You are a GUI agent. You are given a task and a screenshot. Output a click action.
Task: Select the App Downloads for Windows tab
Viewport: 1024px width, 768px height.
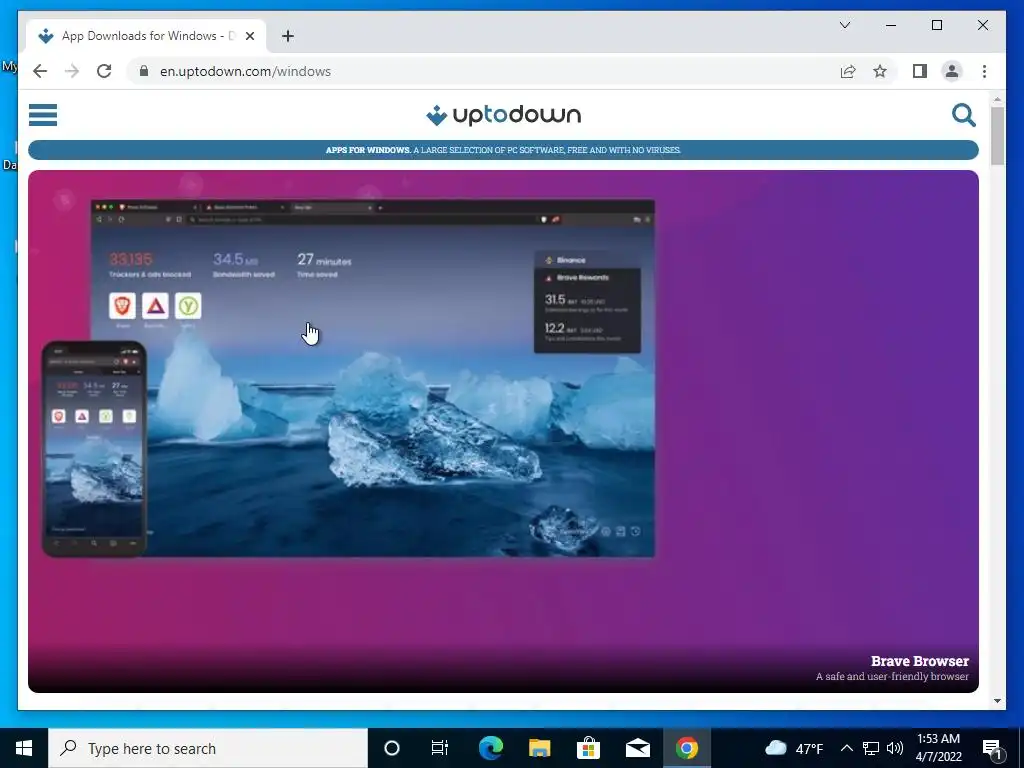(x=146, y=36)
